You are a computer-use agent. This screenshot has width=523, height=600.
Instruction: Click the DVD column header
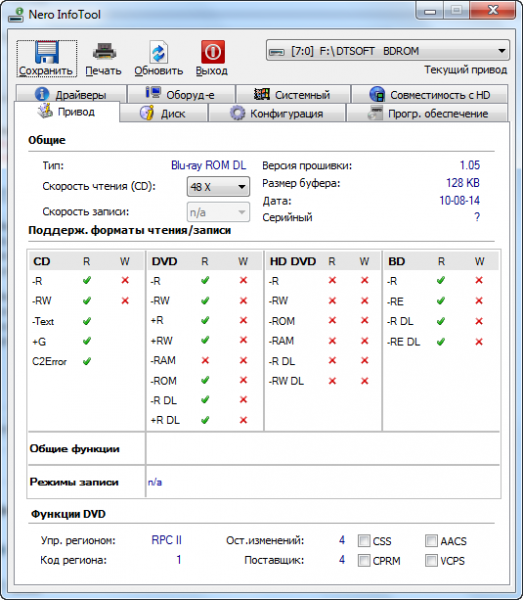pos(165,261)
